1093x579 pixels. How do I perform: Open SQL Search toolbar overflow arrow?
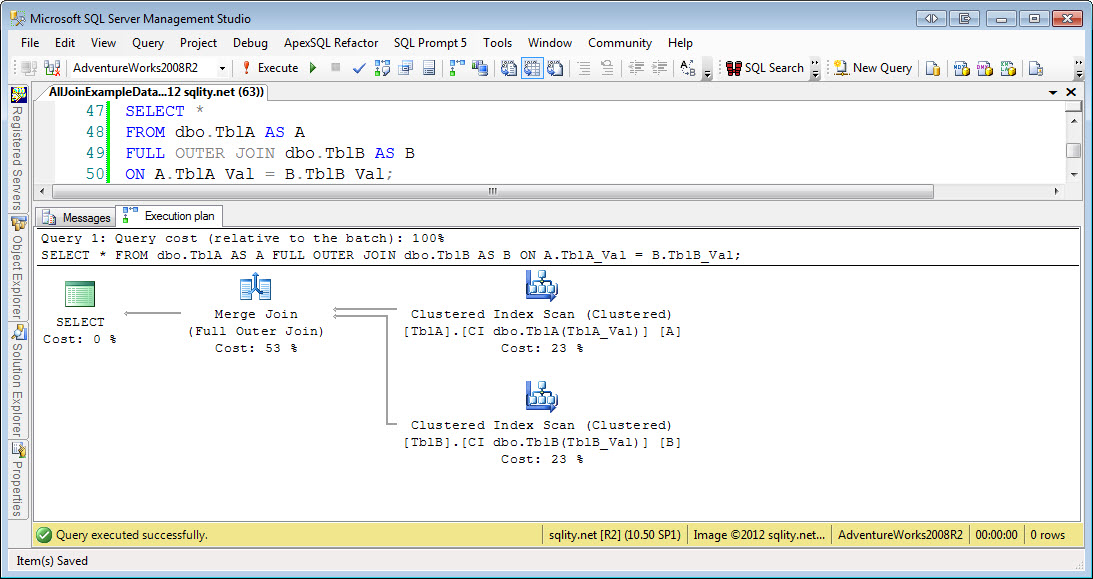point(815,68)
